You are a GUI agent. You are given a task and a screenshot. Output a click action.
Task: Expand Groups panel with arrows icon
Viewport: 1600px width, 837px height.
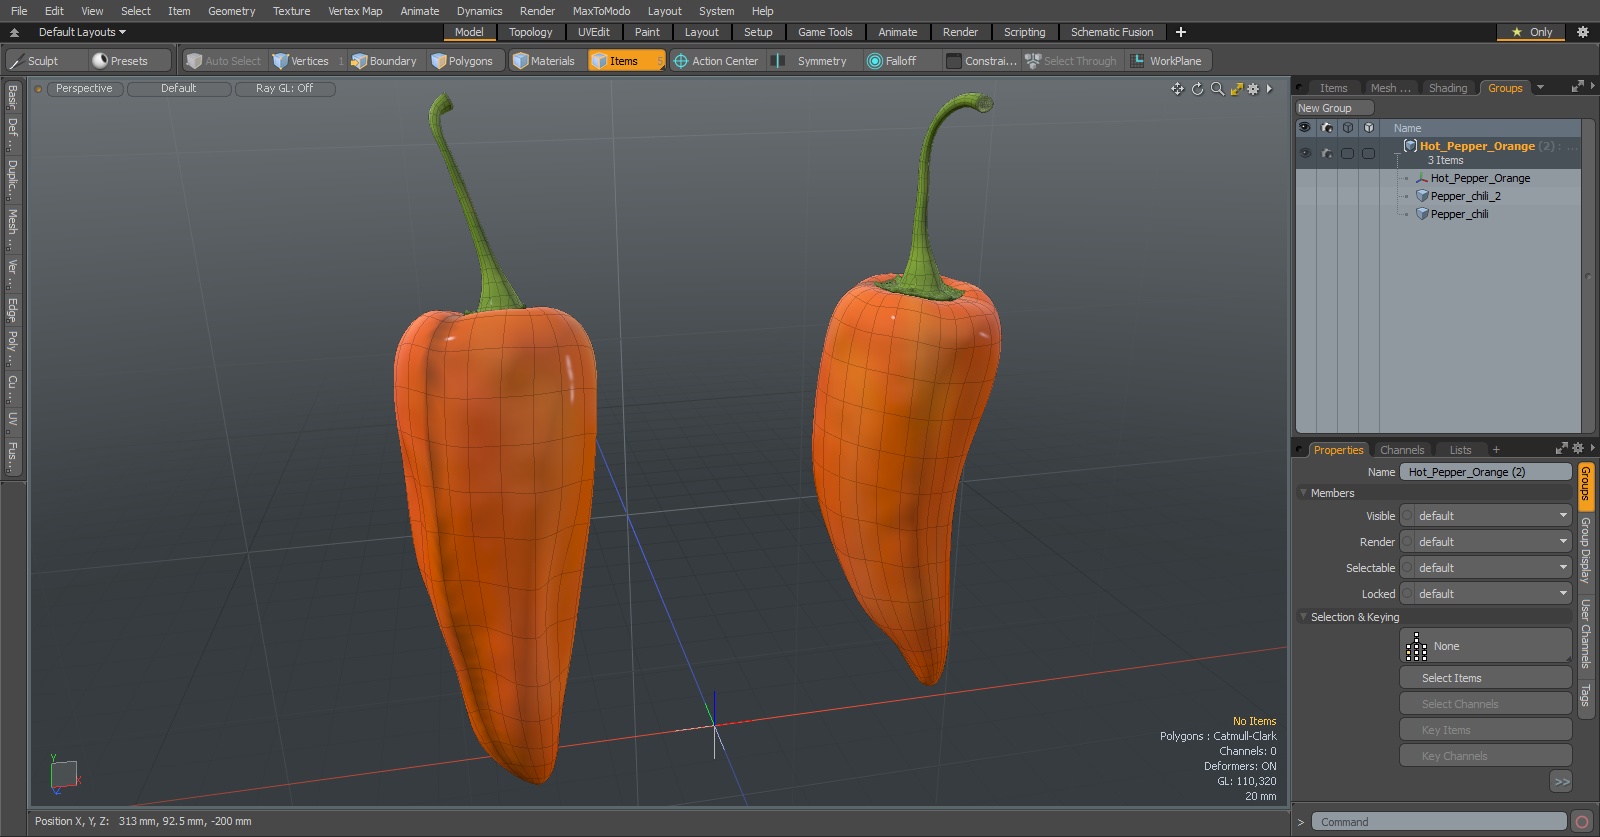[x=1578, y=87]
